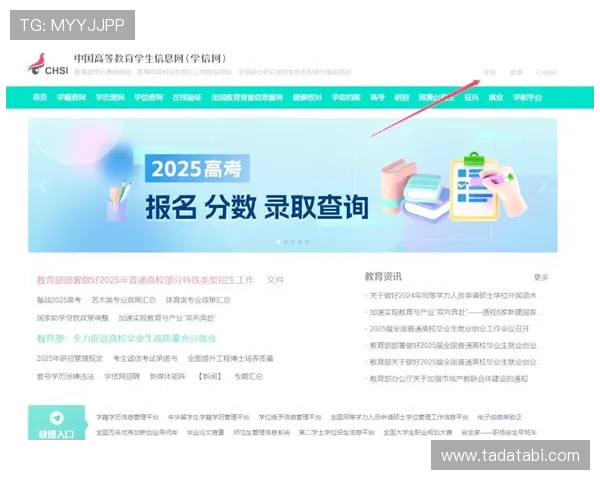Open the 套号学历涉嫌违法 link
Image resolution: width=600 pixels, height=480 pixels.
(65, 376)
